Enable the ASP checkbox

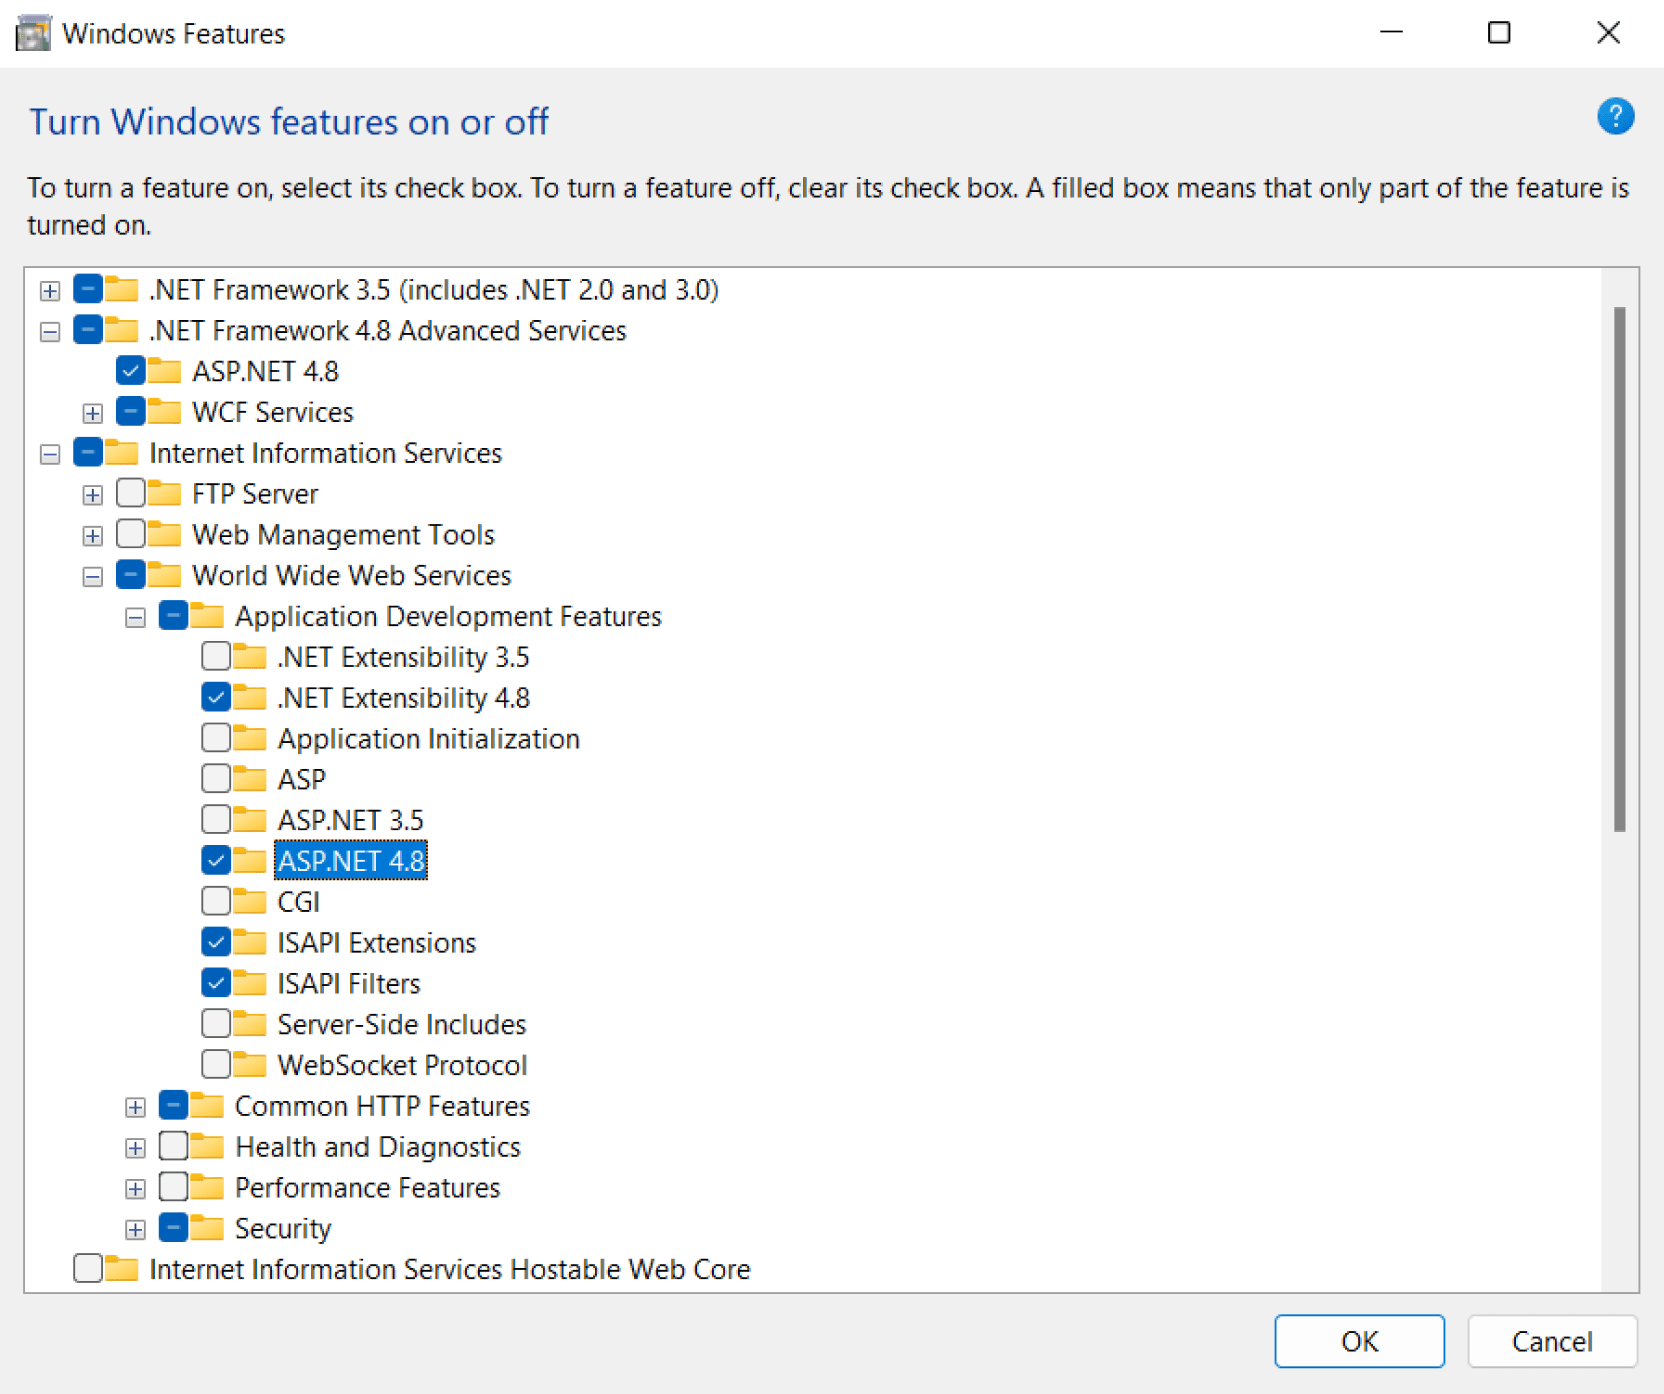pyautogui.click(x=216, y=779)
